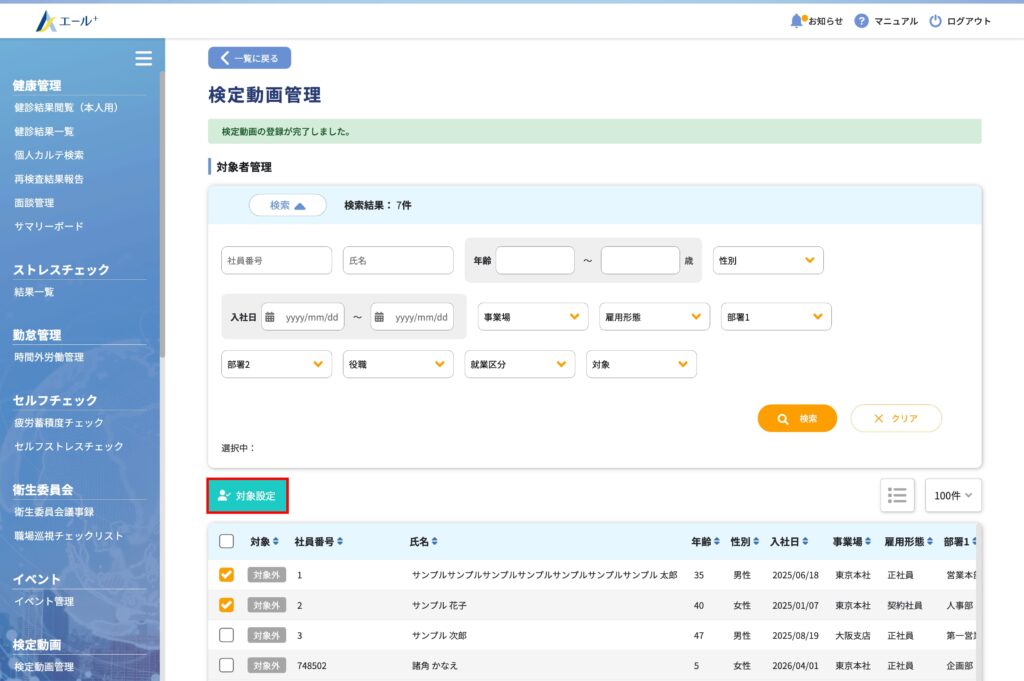This screenshot has height=681, width=1024.
Task: Click the ログアウト power icon
Action: [x=935, y=20]
